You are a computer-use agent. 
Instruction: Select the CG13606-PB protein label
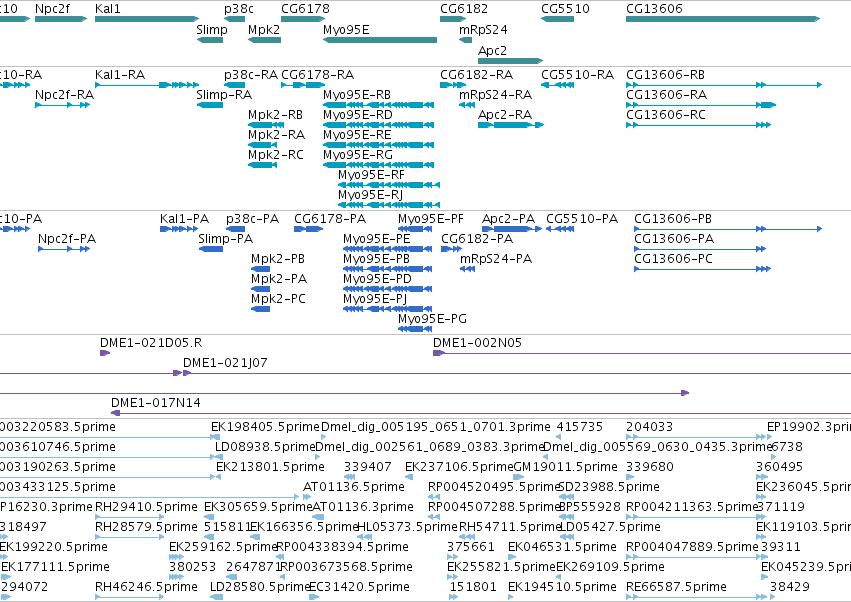(x=673, y=219)
